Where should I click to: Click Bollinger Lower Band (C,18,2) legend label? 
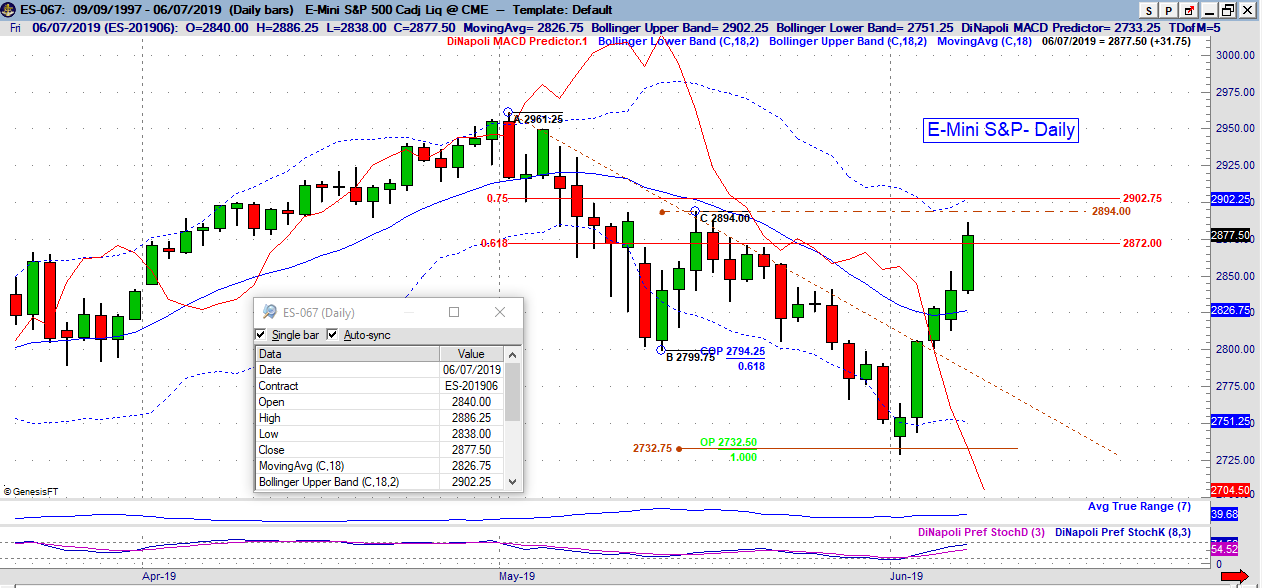pos(680,42)
